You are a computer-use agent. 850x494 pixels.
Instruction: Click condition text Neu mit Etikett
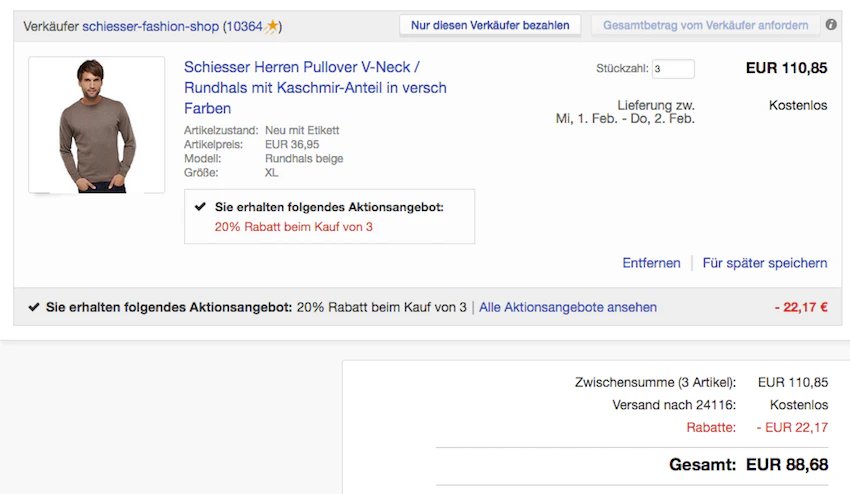[x=302, y=130]
